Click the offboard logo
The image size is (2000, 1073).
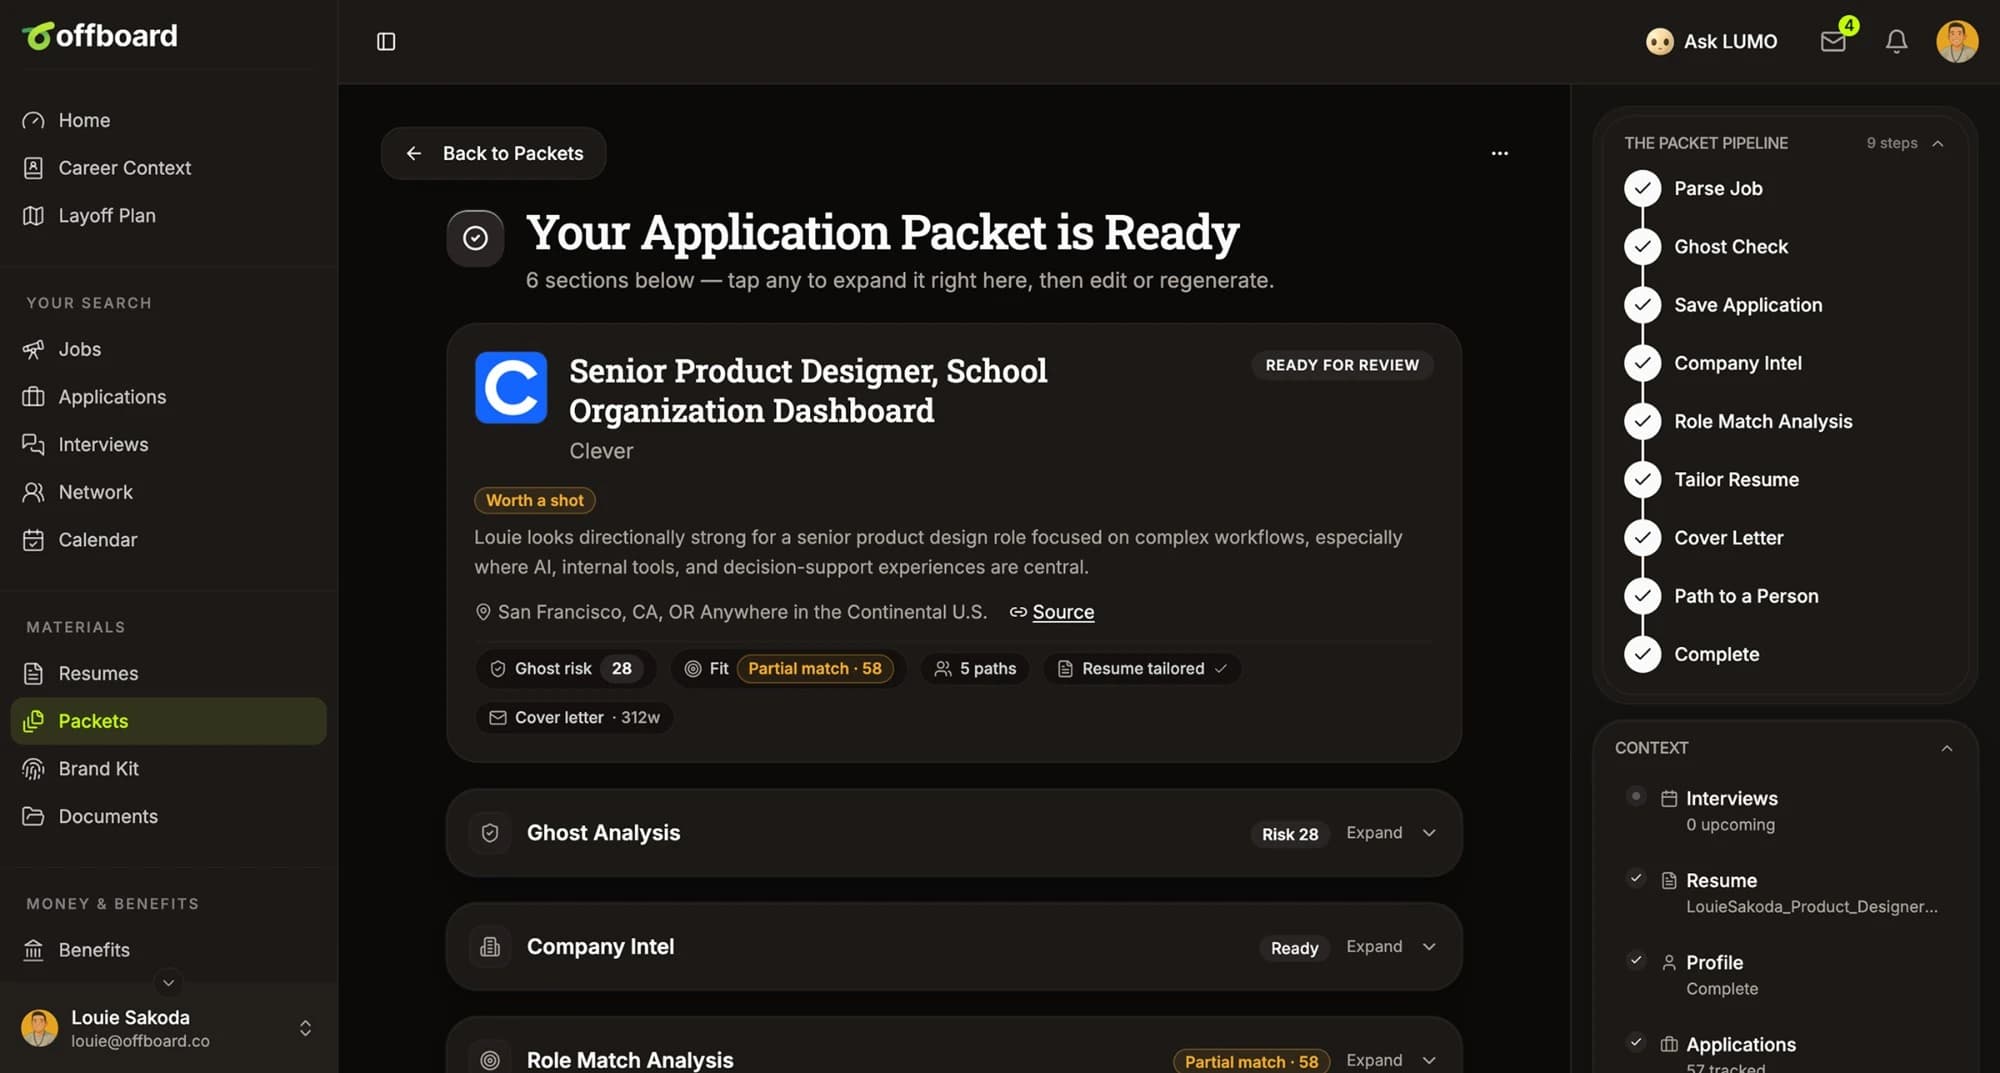coord(100,36)
